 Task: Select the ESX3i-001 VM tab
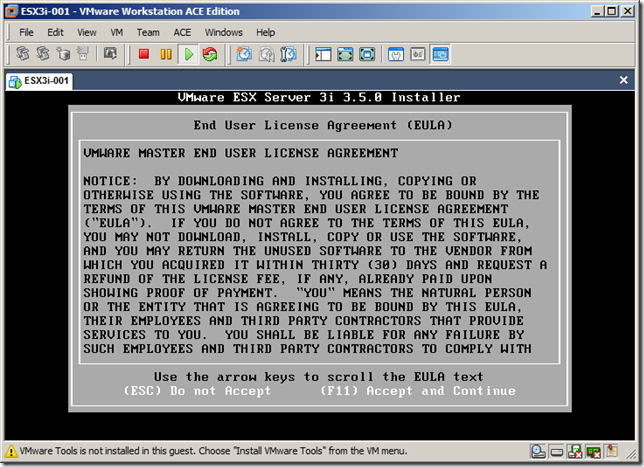pyautogui.click(x=39, y=81)
